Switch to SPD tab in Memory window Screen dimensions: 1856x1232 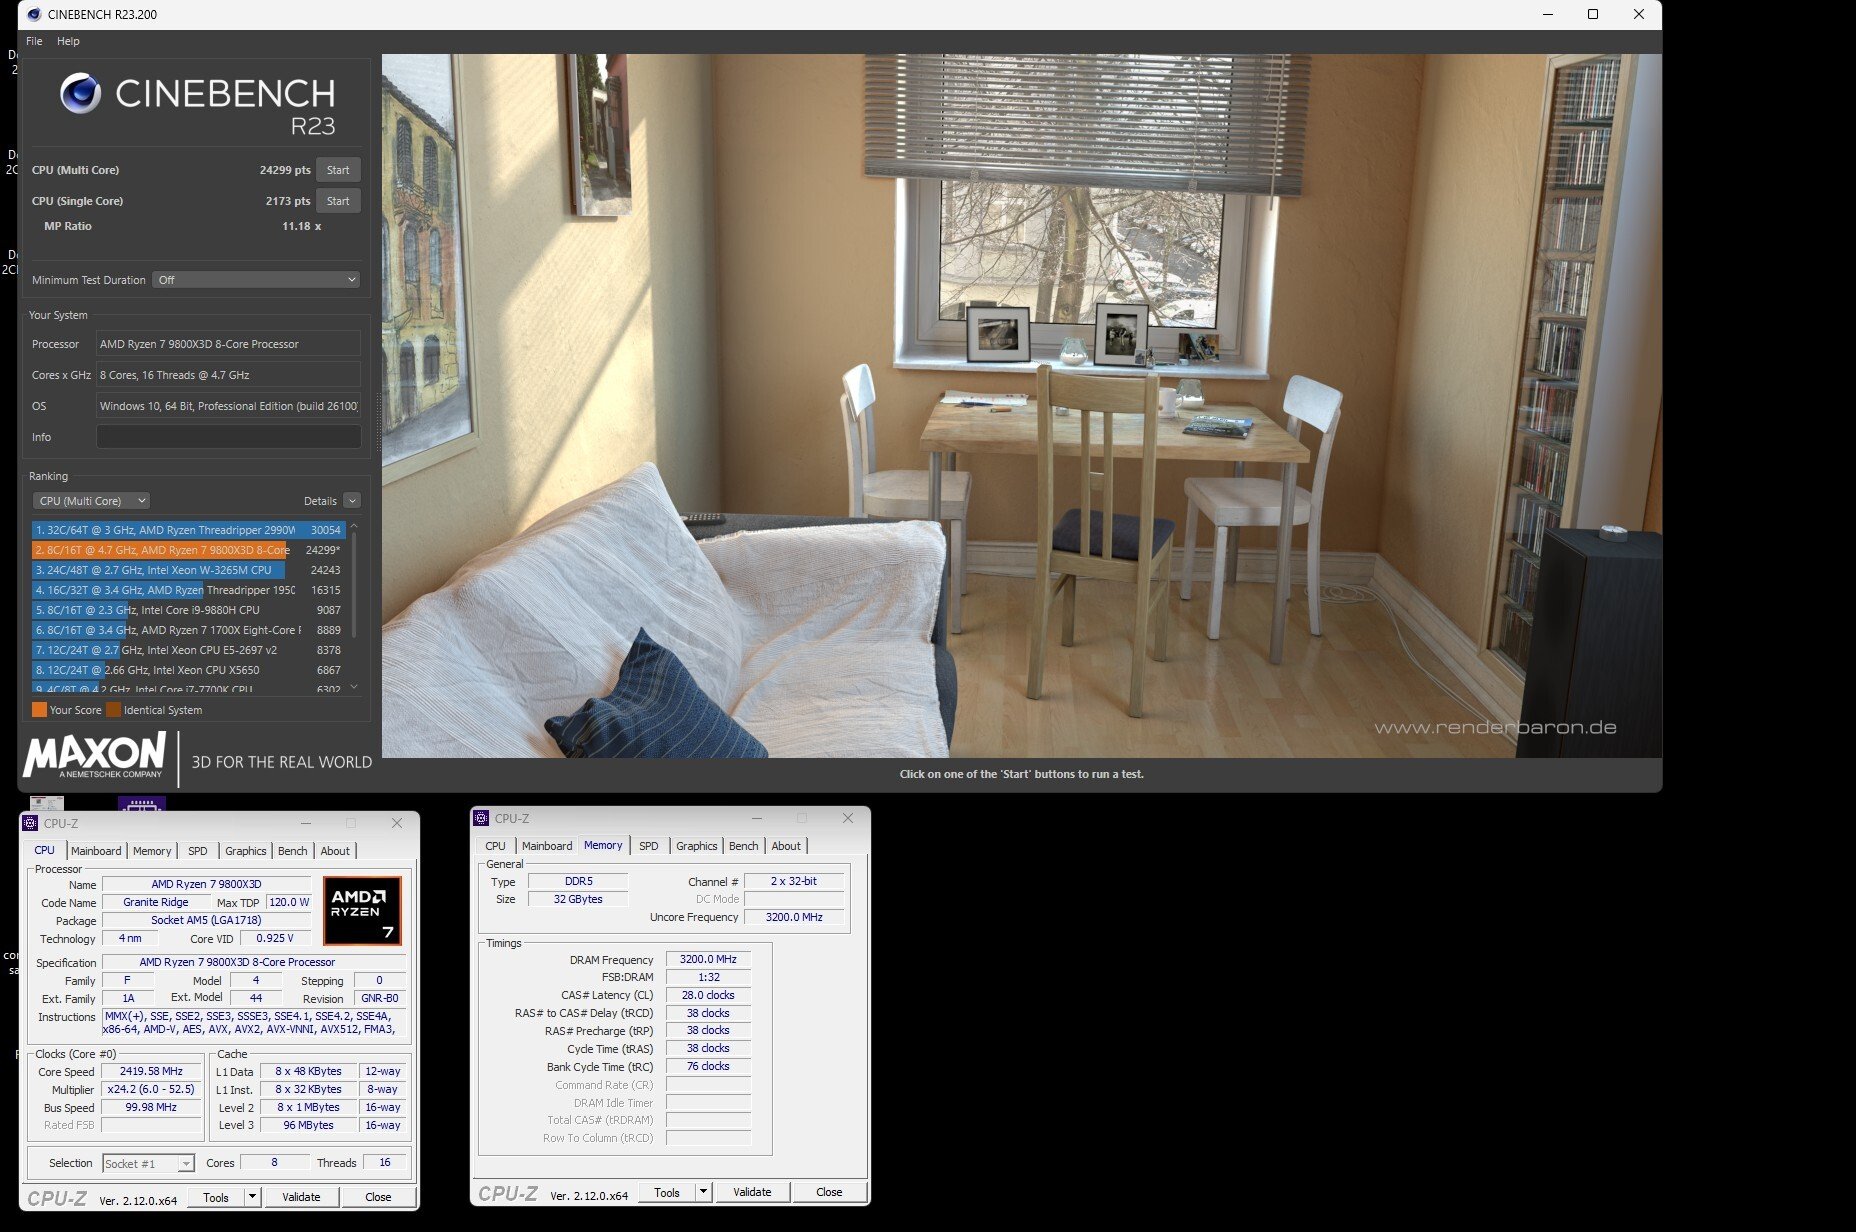(649, 846)
